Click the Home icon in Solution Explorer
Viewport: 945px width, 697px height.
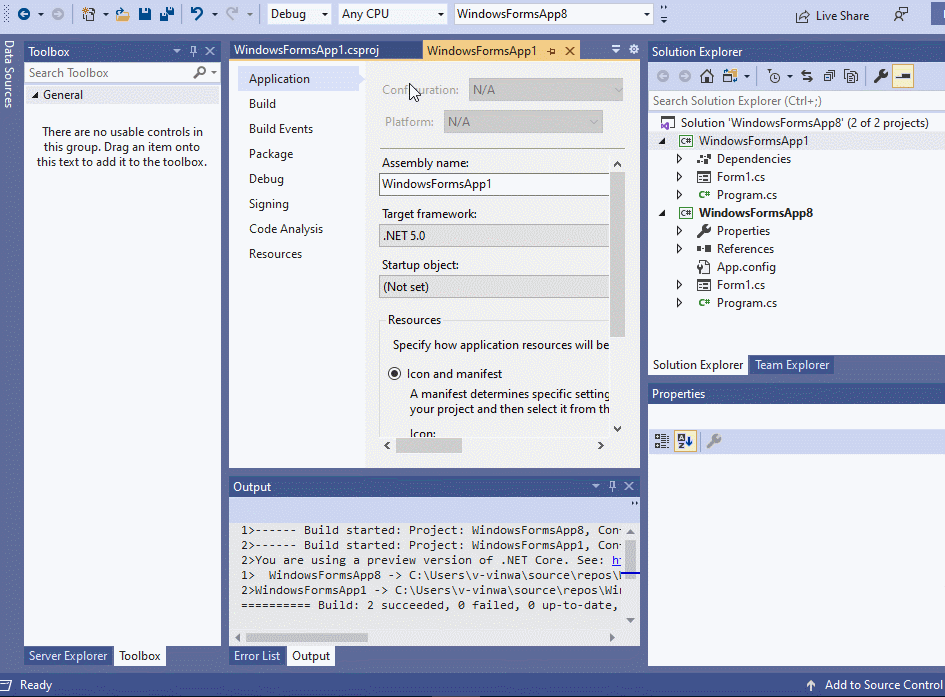707,76
